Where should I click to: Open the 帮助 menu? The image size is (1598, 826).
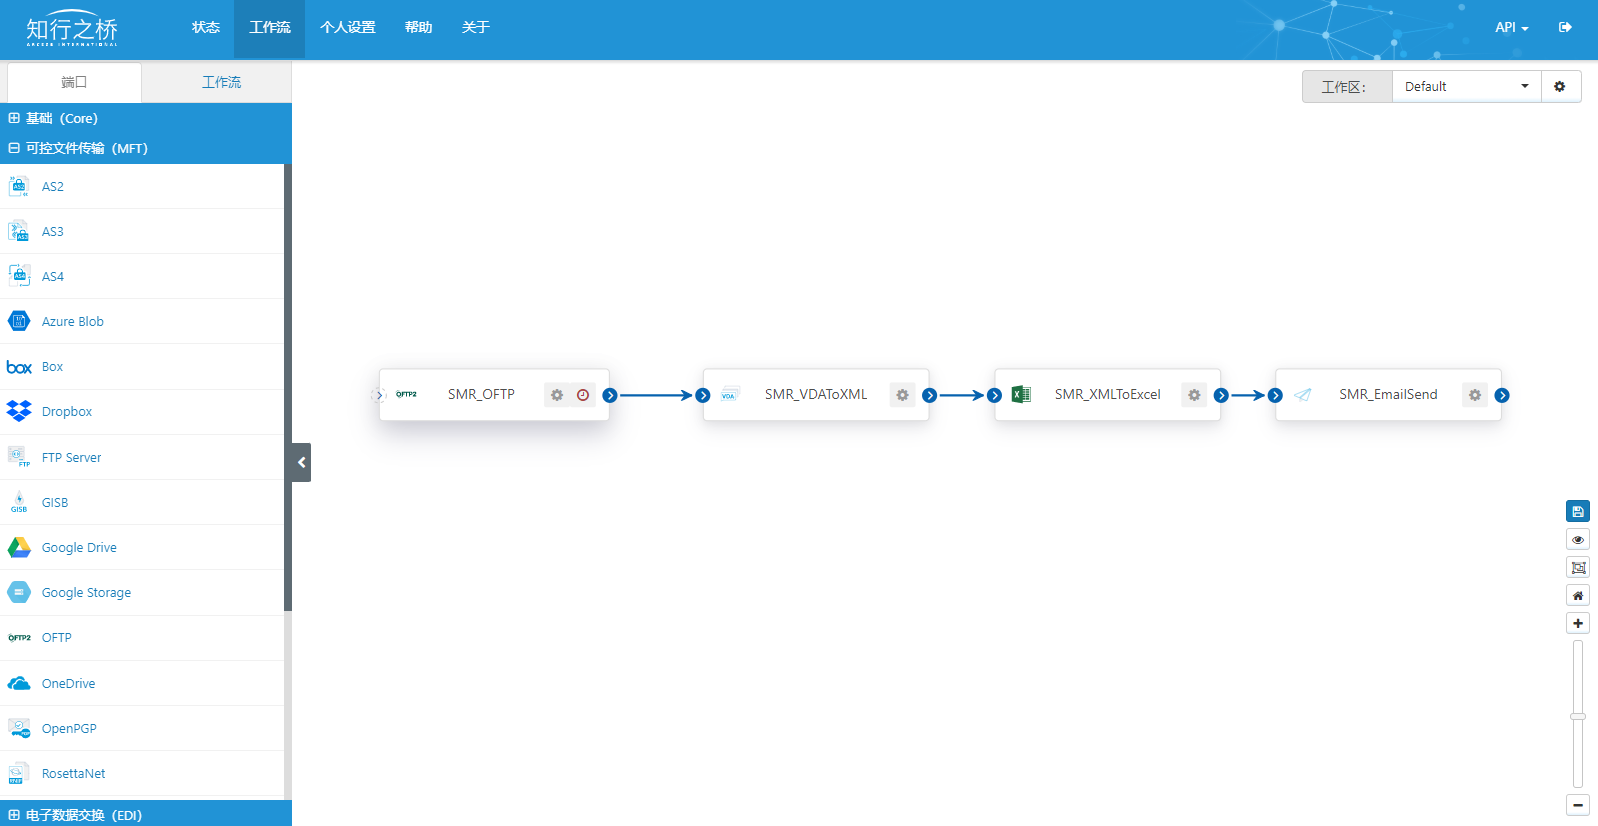(419, 27)
